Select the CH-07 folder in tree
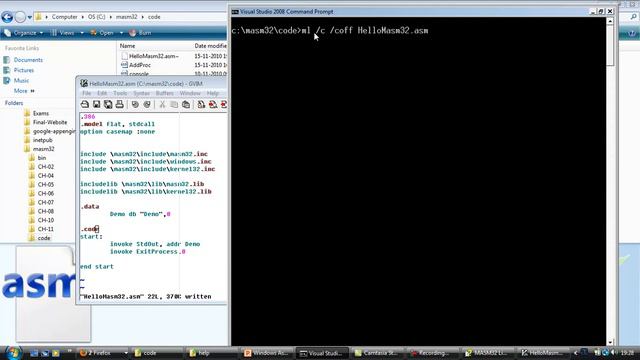 pyautogui.click(x=45, y=202)
